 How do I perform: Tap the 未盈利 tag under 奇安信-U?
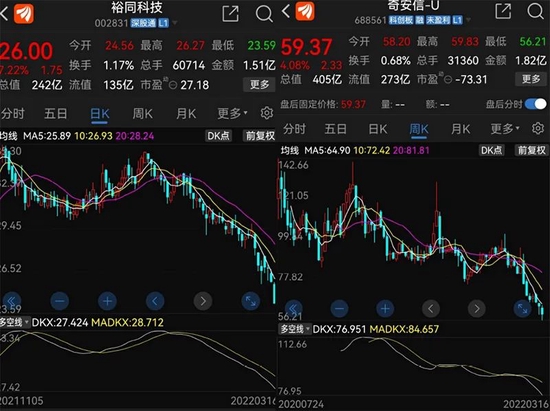(x=438, y=20)
